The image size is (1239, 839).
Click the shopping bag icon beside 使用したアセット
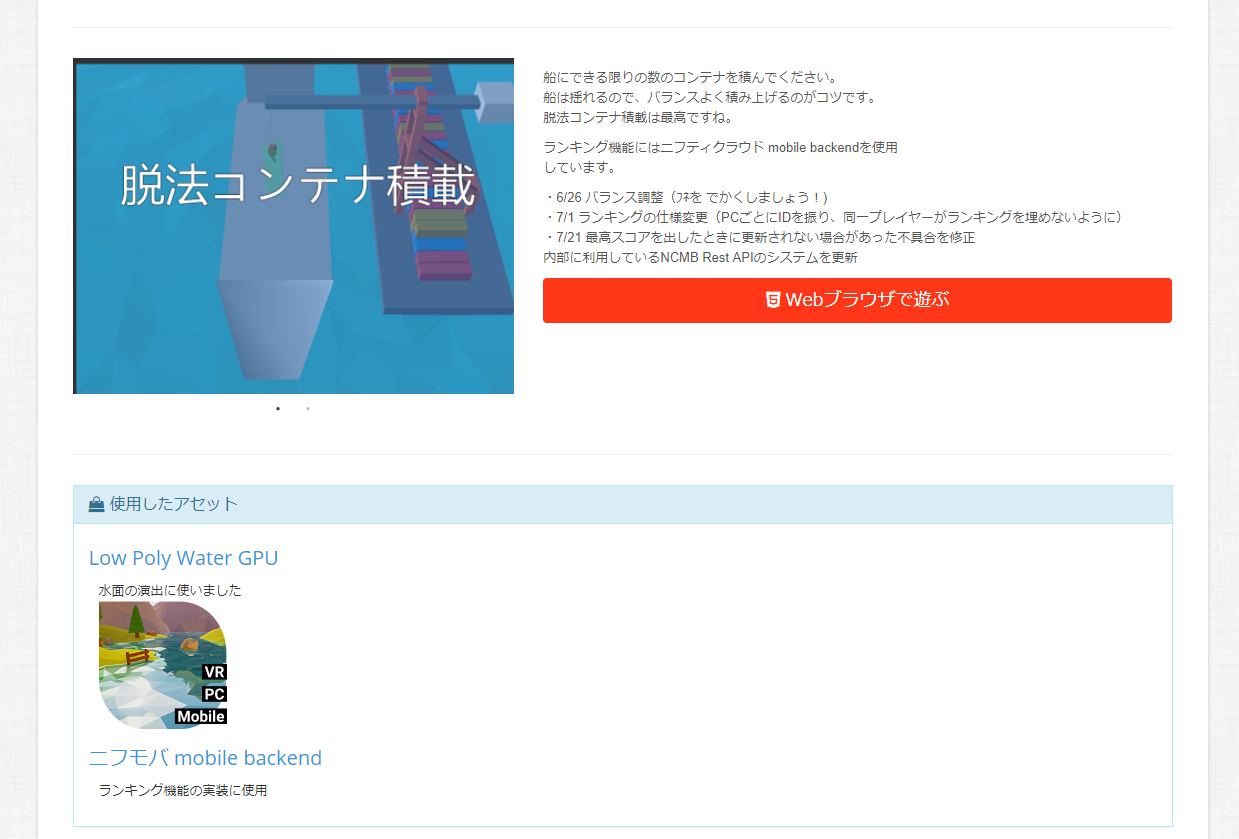[97, 504]
